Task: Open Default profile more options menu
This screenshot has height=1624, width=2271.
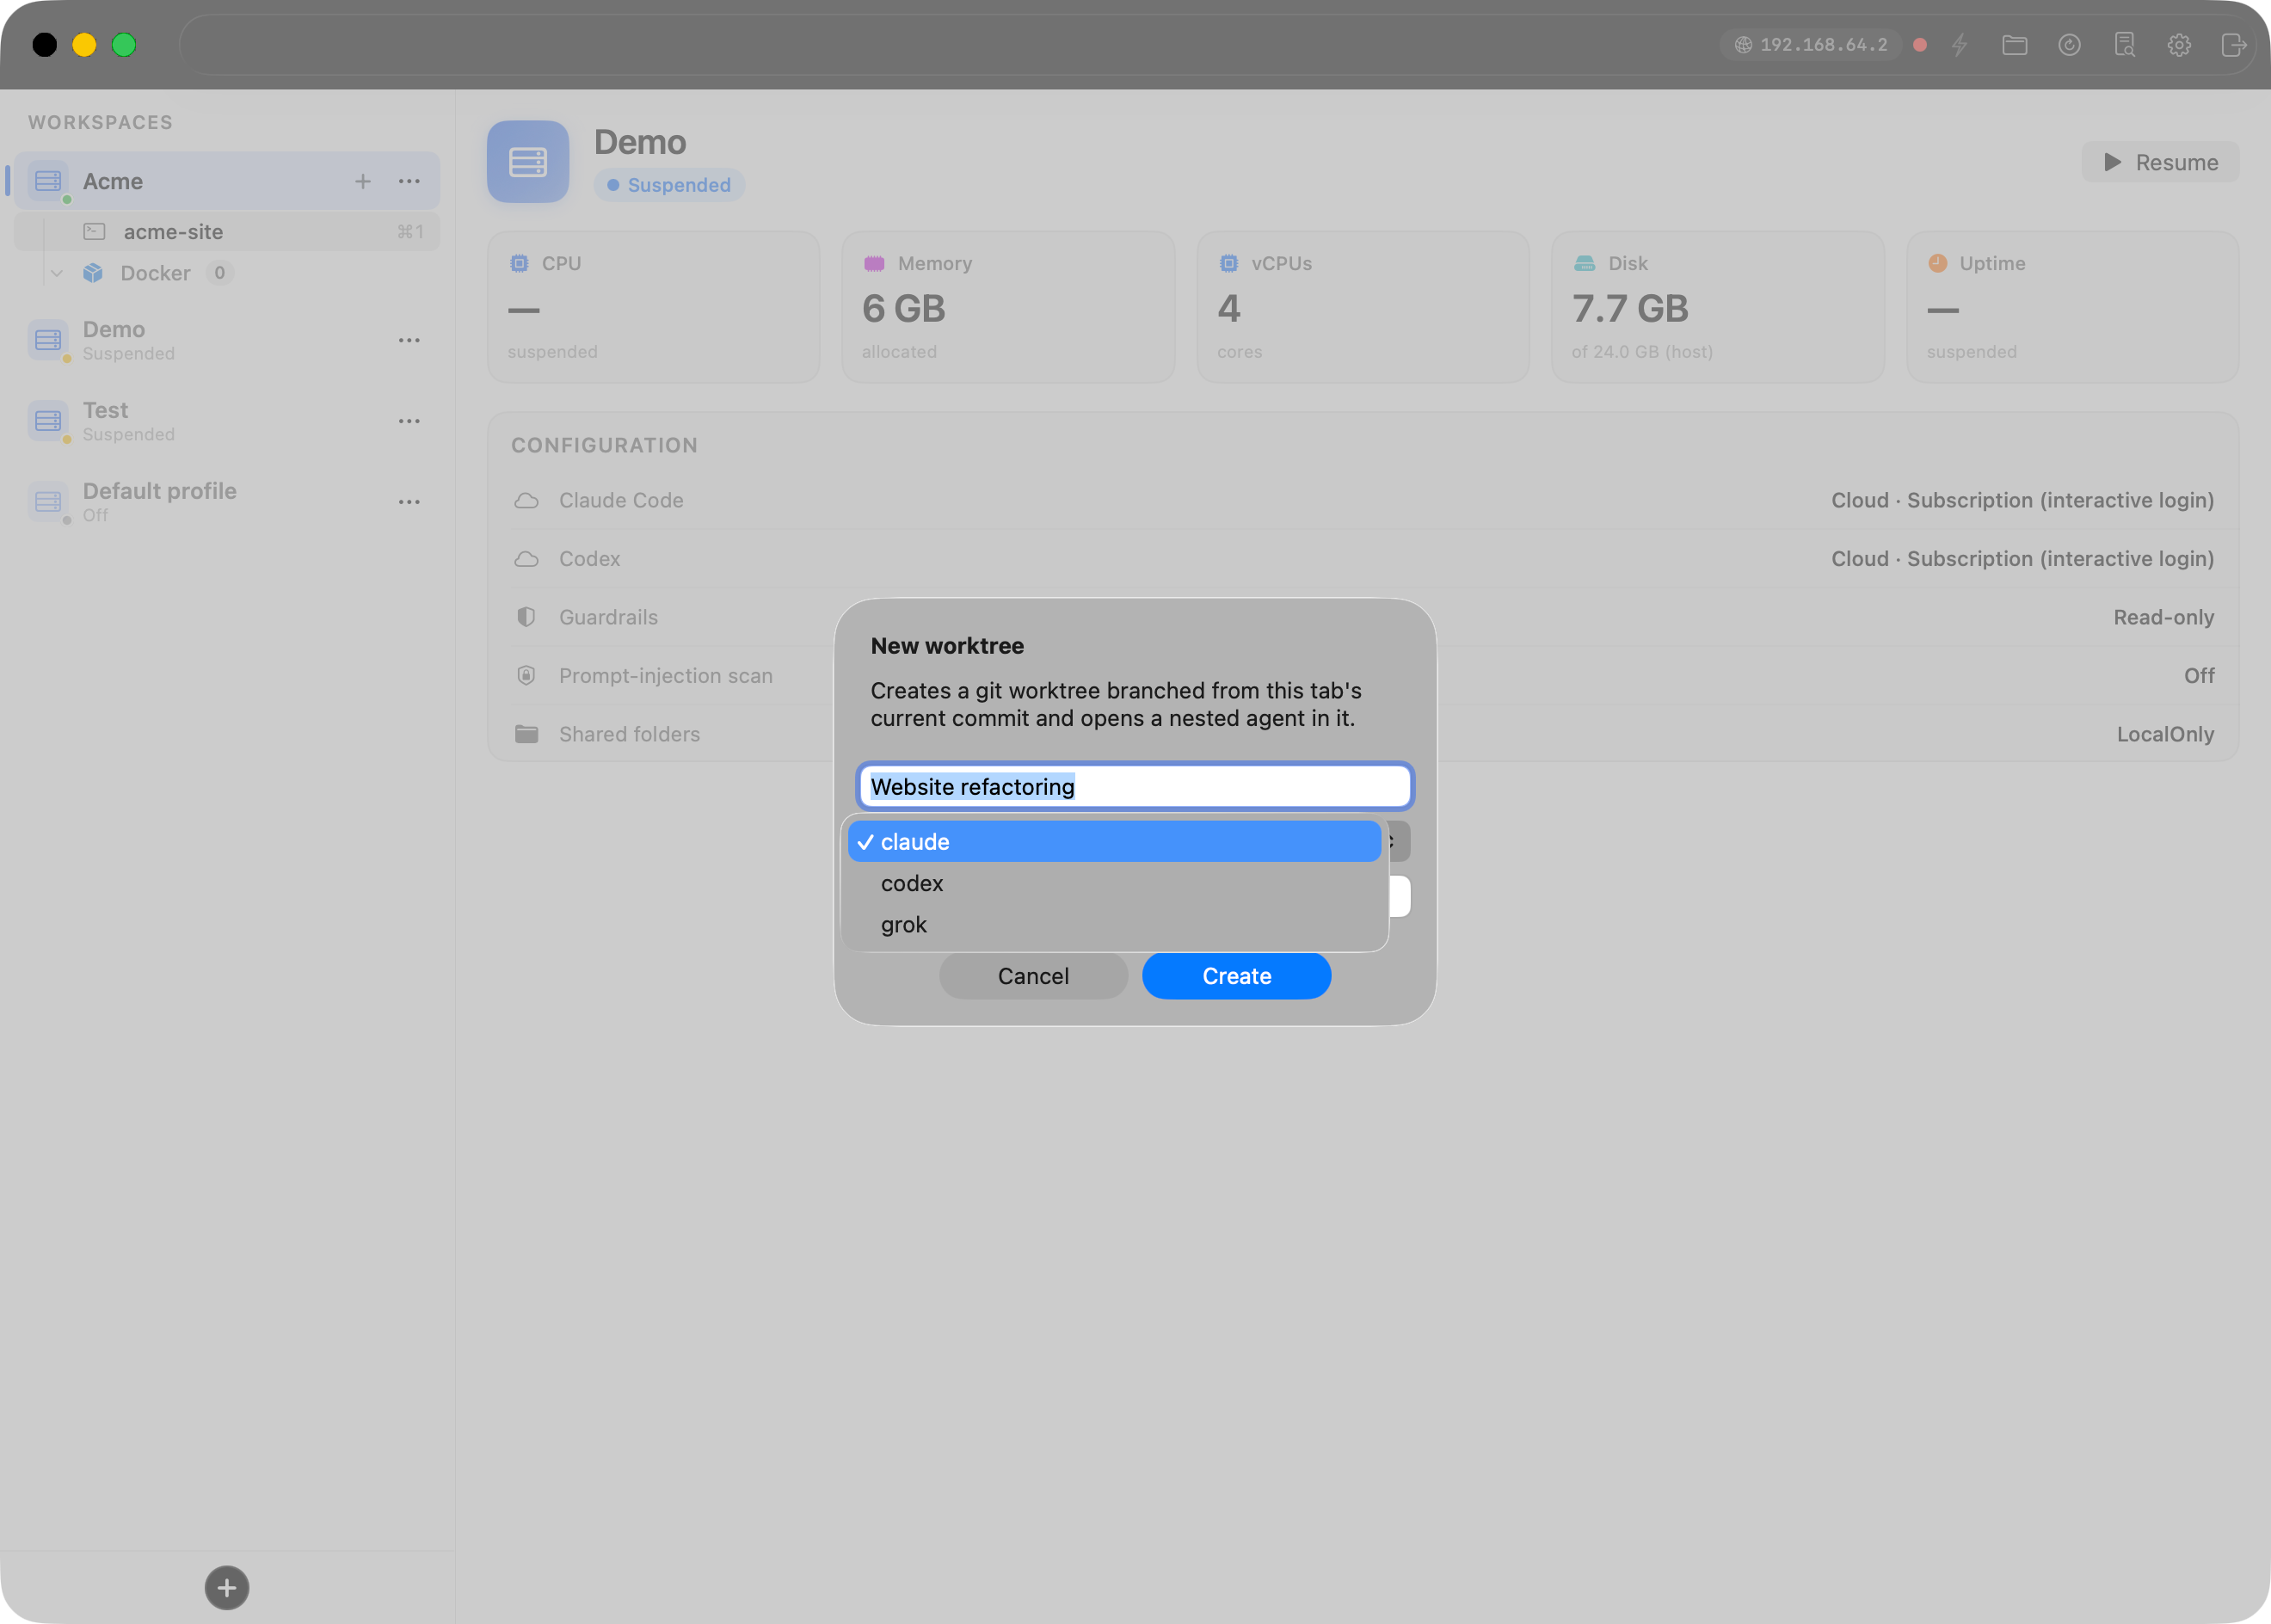Action: [409, 502]
